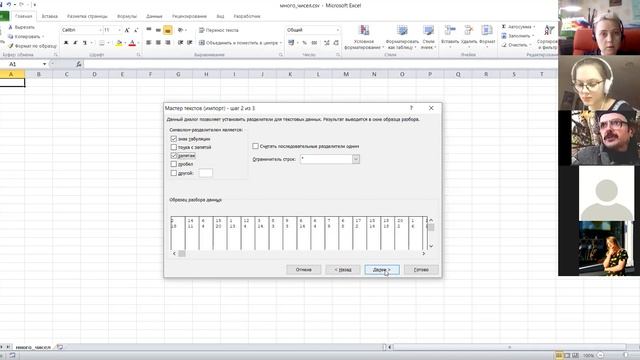This screenshot has height=360, width=640.
Task: Switch to the Формулы ribbon tab
Action: pos(127,16)
